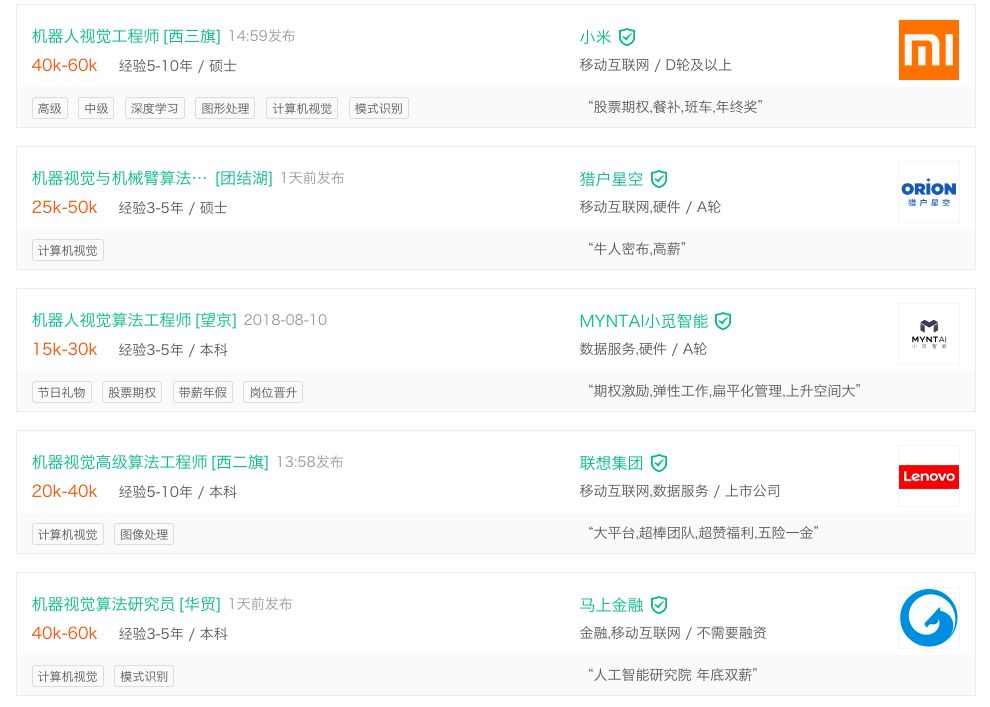Open the MYNTAI小觅智能 company link

point(644,321)
